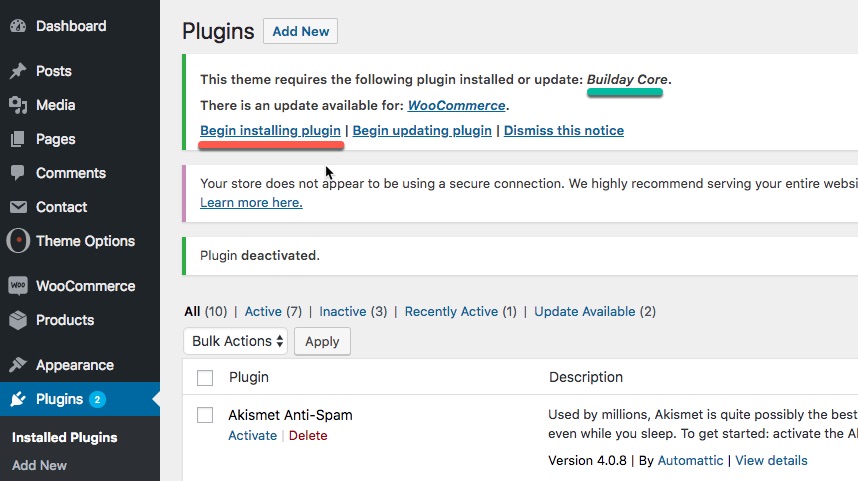Open the Theme Options circle icon
Screen dimensions: 858x481
coord(18,241)
